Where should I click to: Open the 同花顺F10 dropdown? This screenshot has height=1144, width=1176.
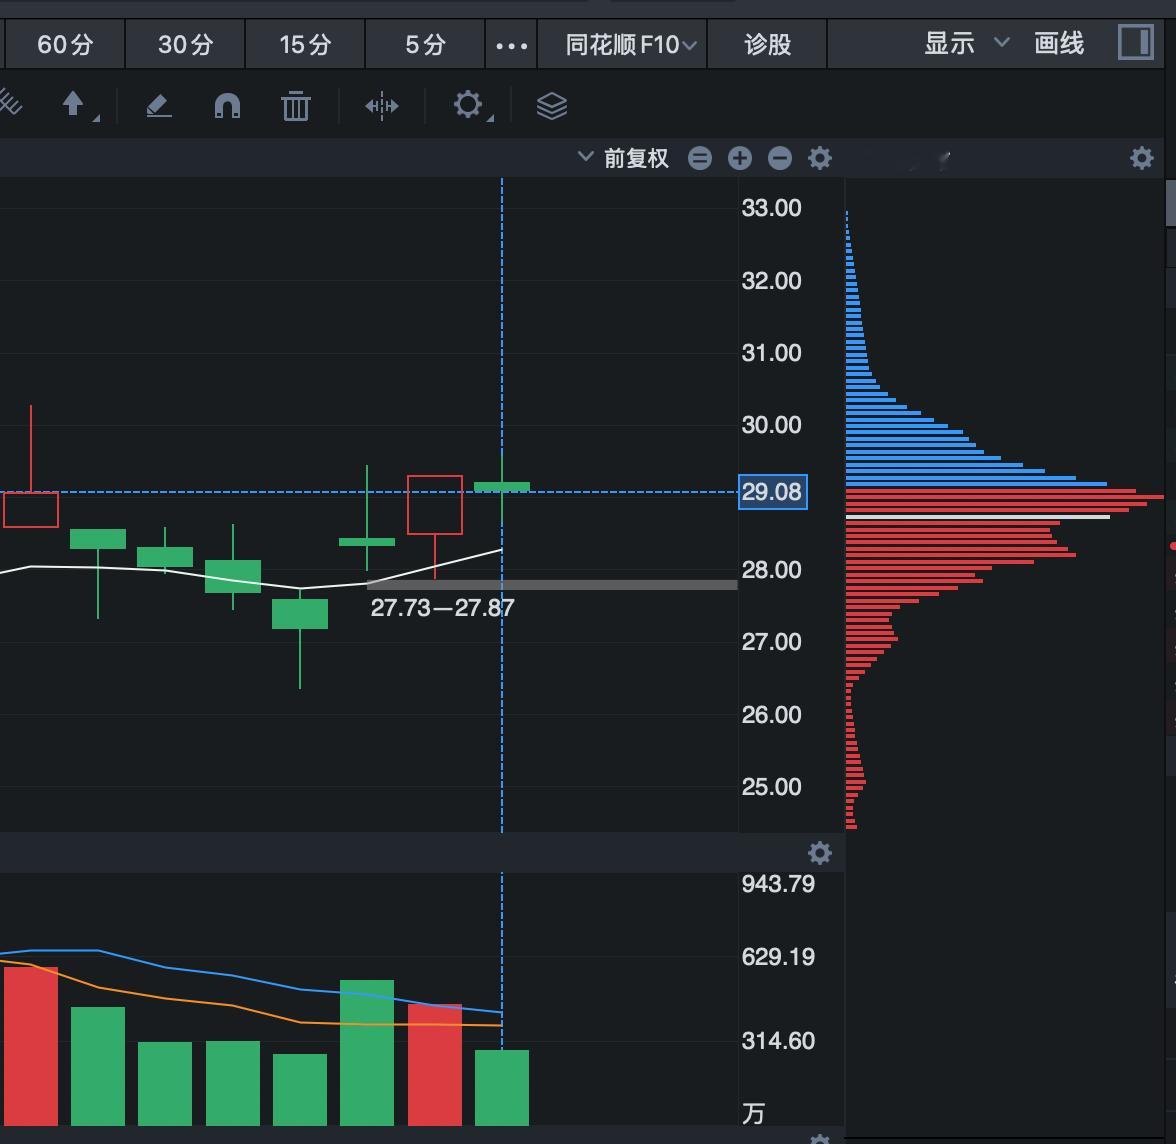(621, 44)
